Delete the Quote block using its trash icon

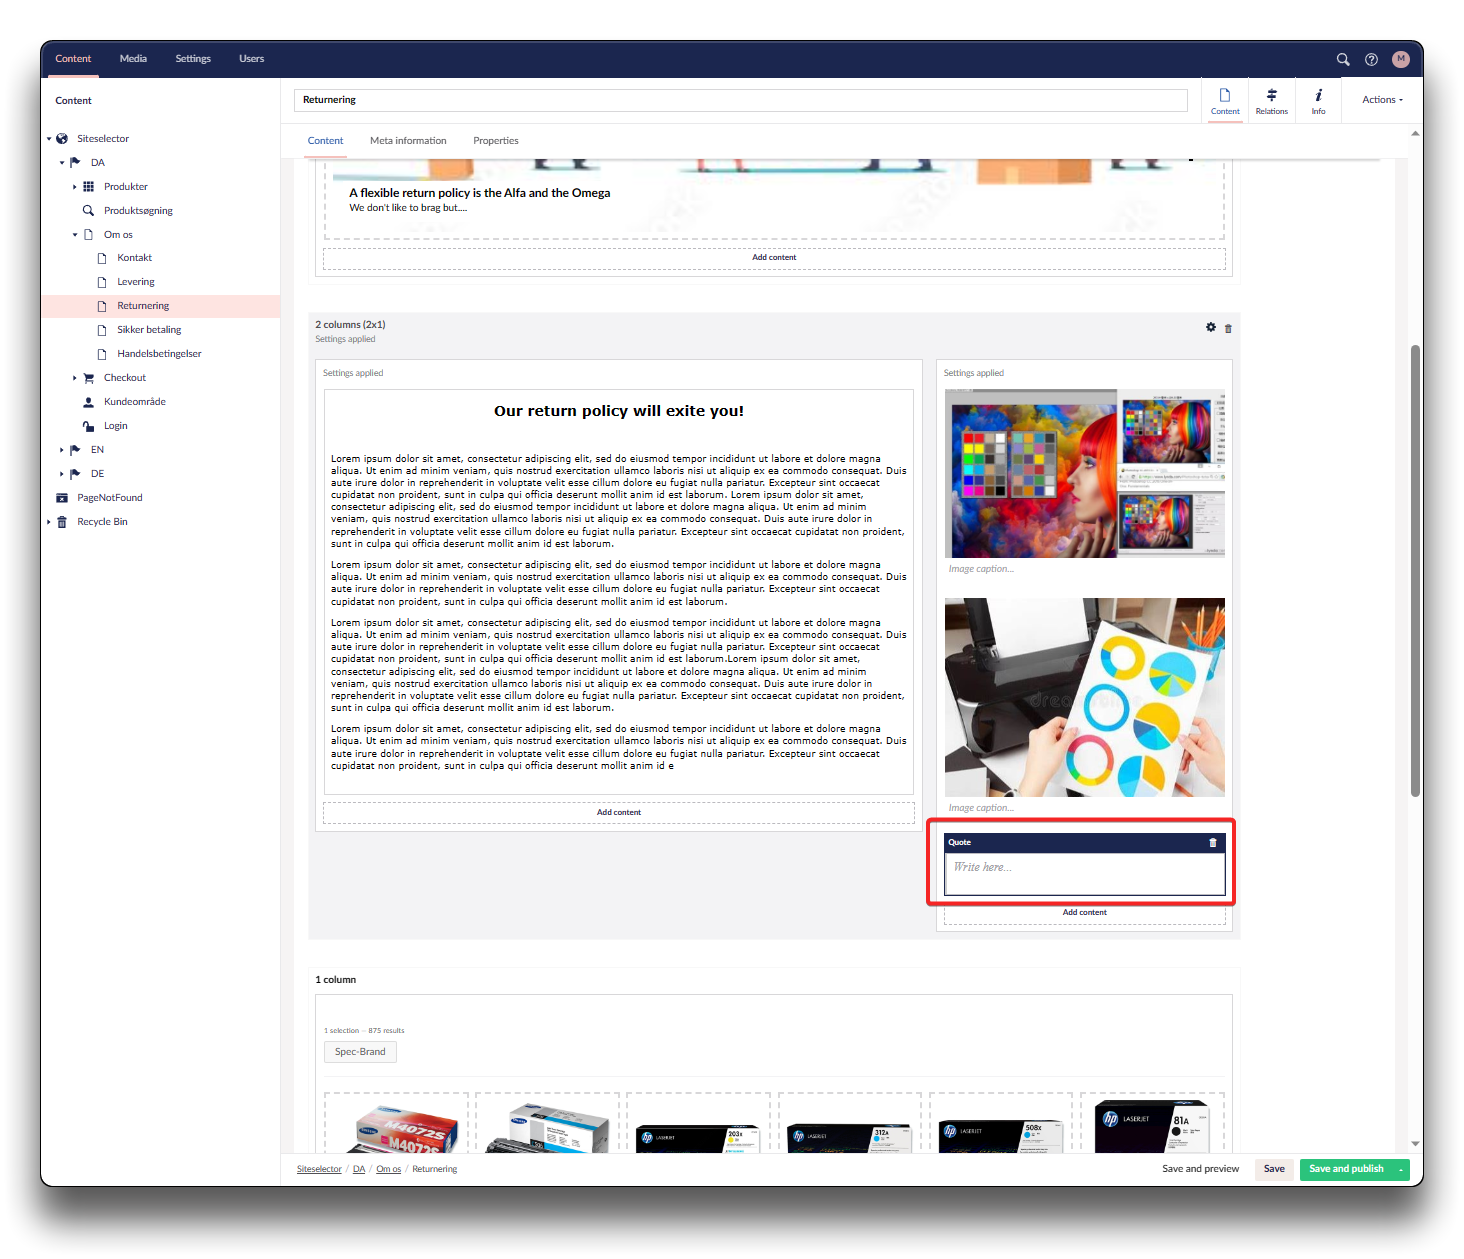click(1213, 842)
